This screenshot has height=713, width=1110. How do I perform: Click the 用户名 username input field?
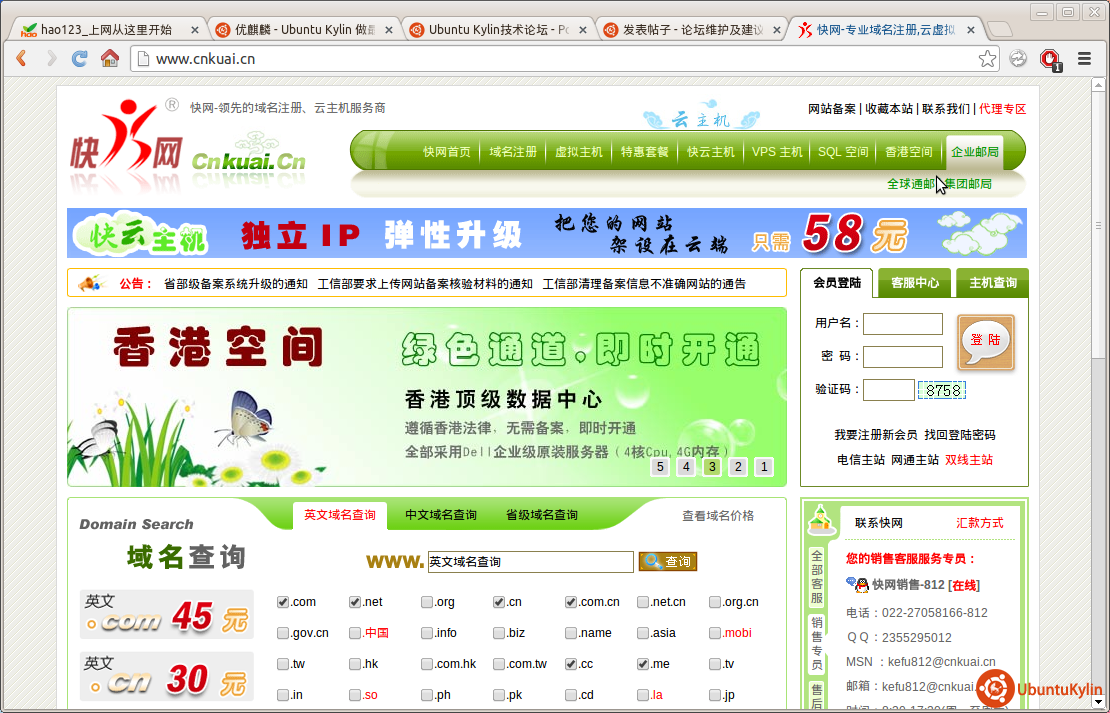tap(902, 324)
